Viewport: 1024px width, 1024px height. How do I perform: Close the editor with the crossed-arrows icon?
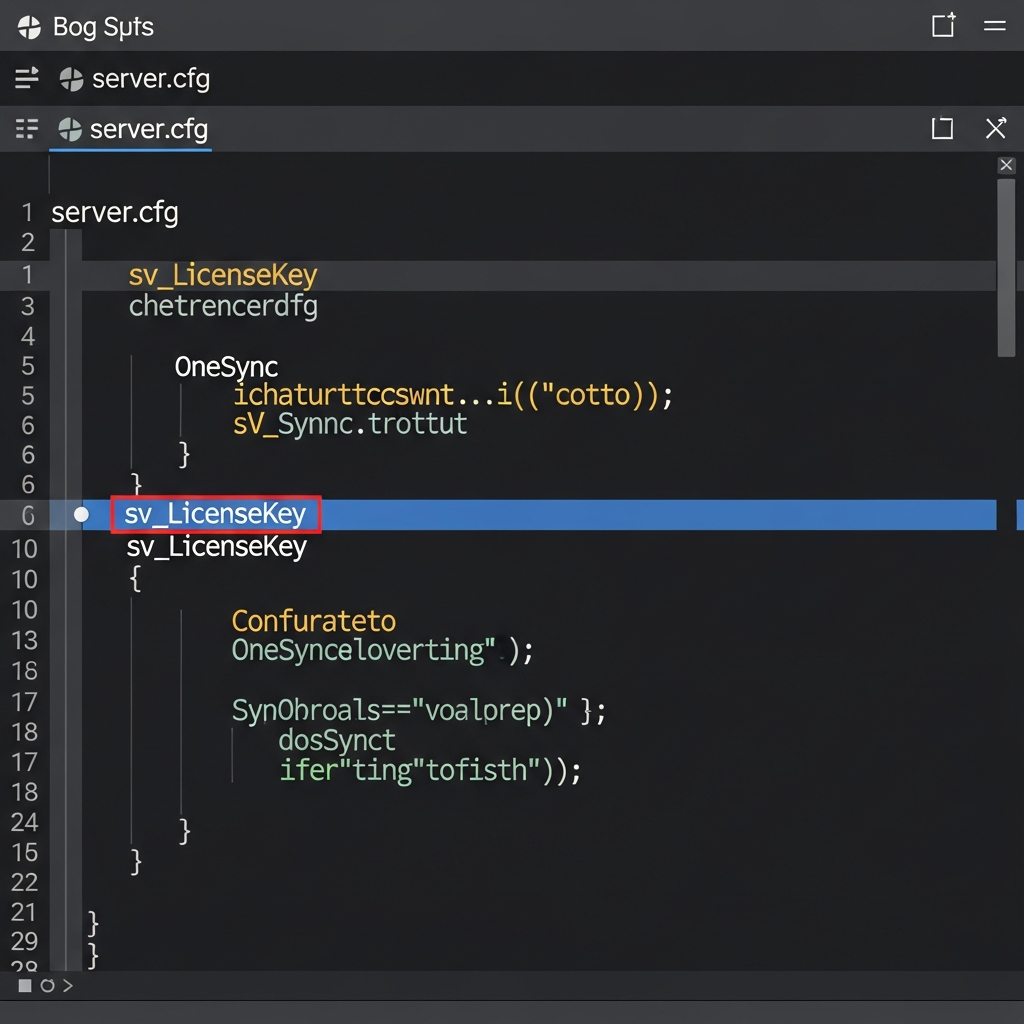[996, 128]
